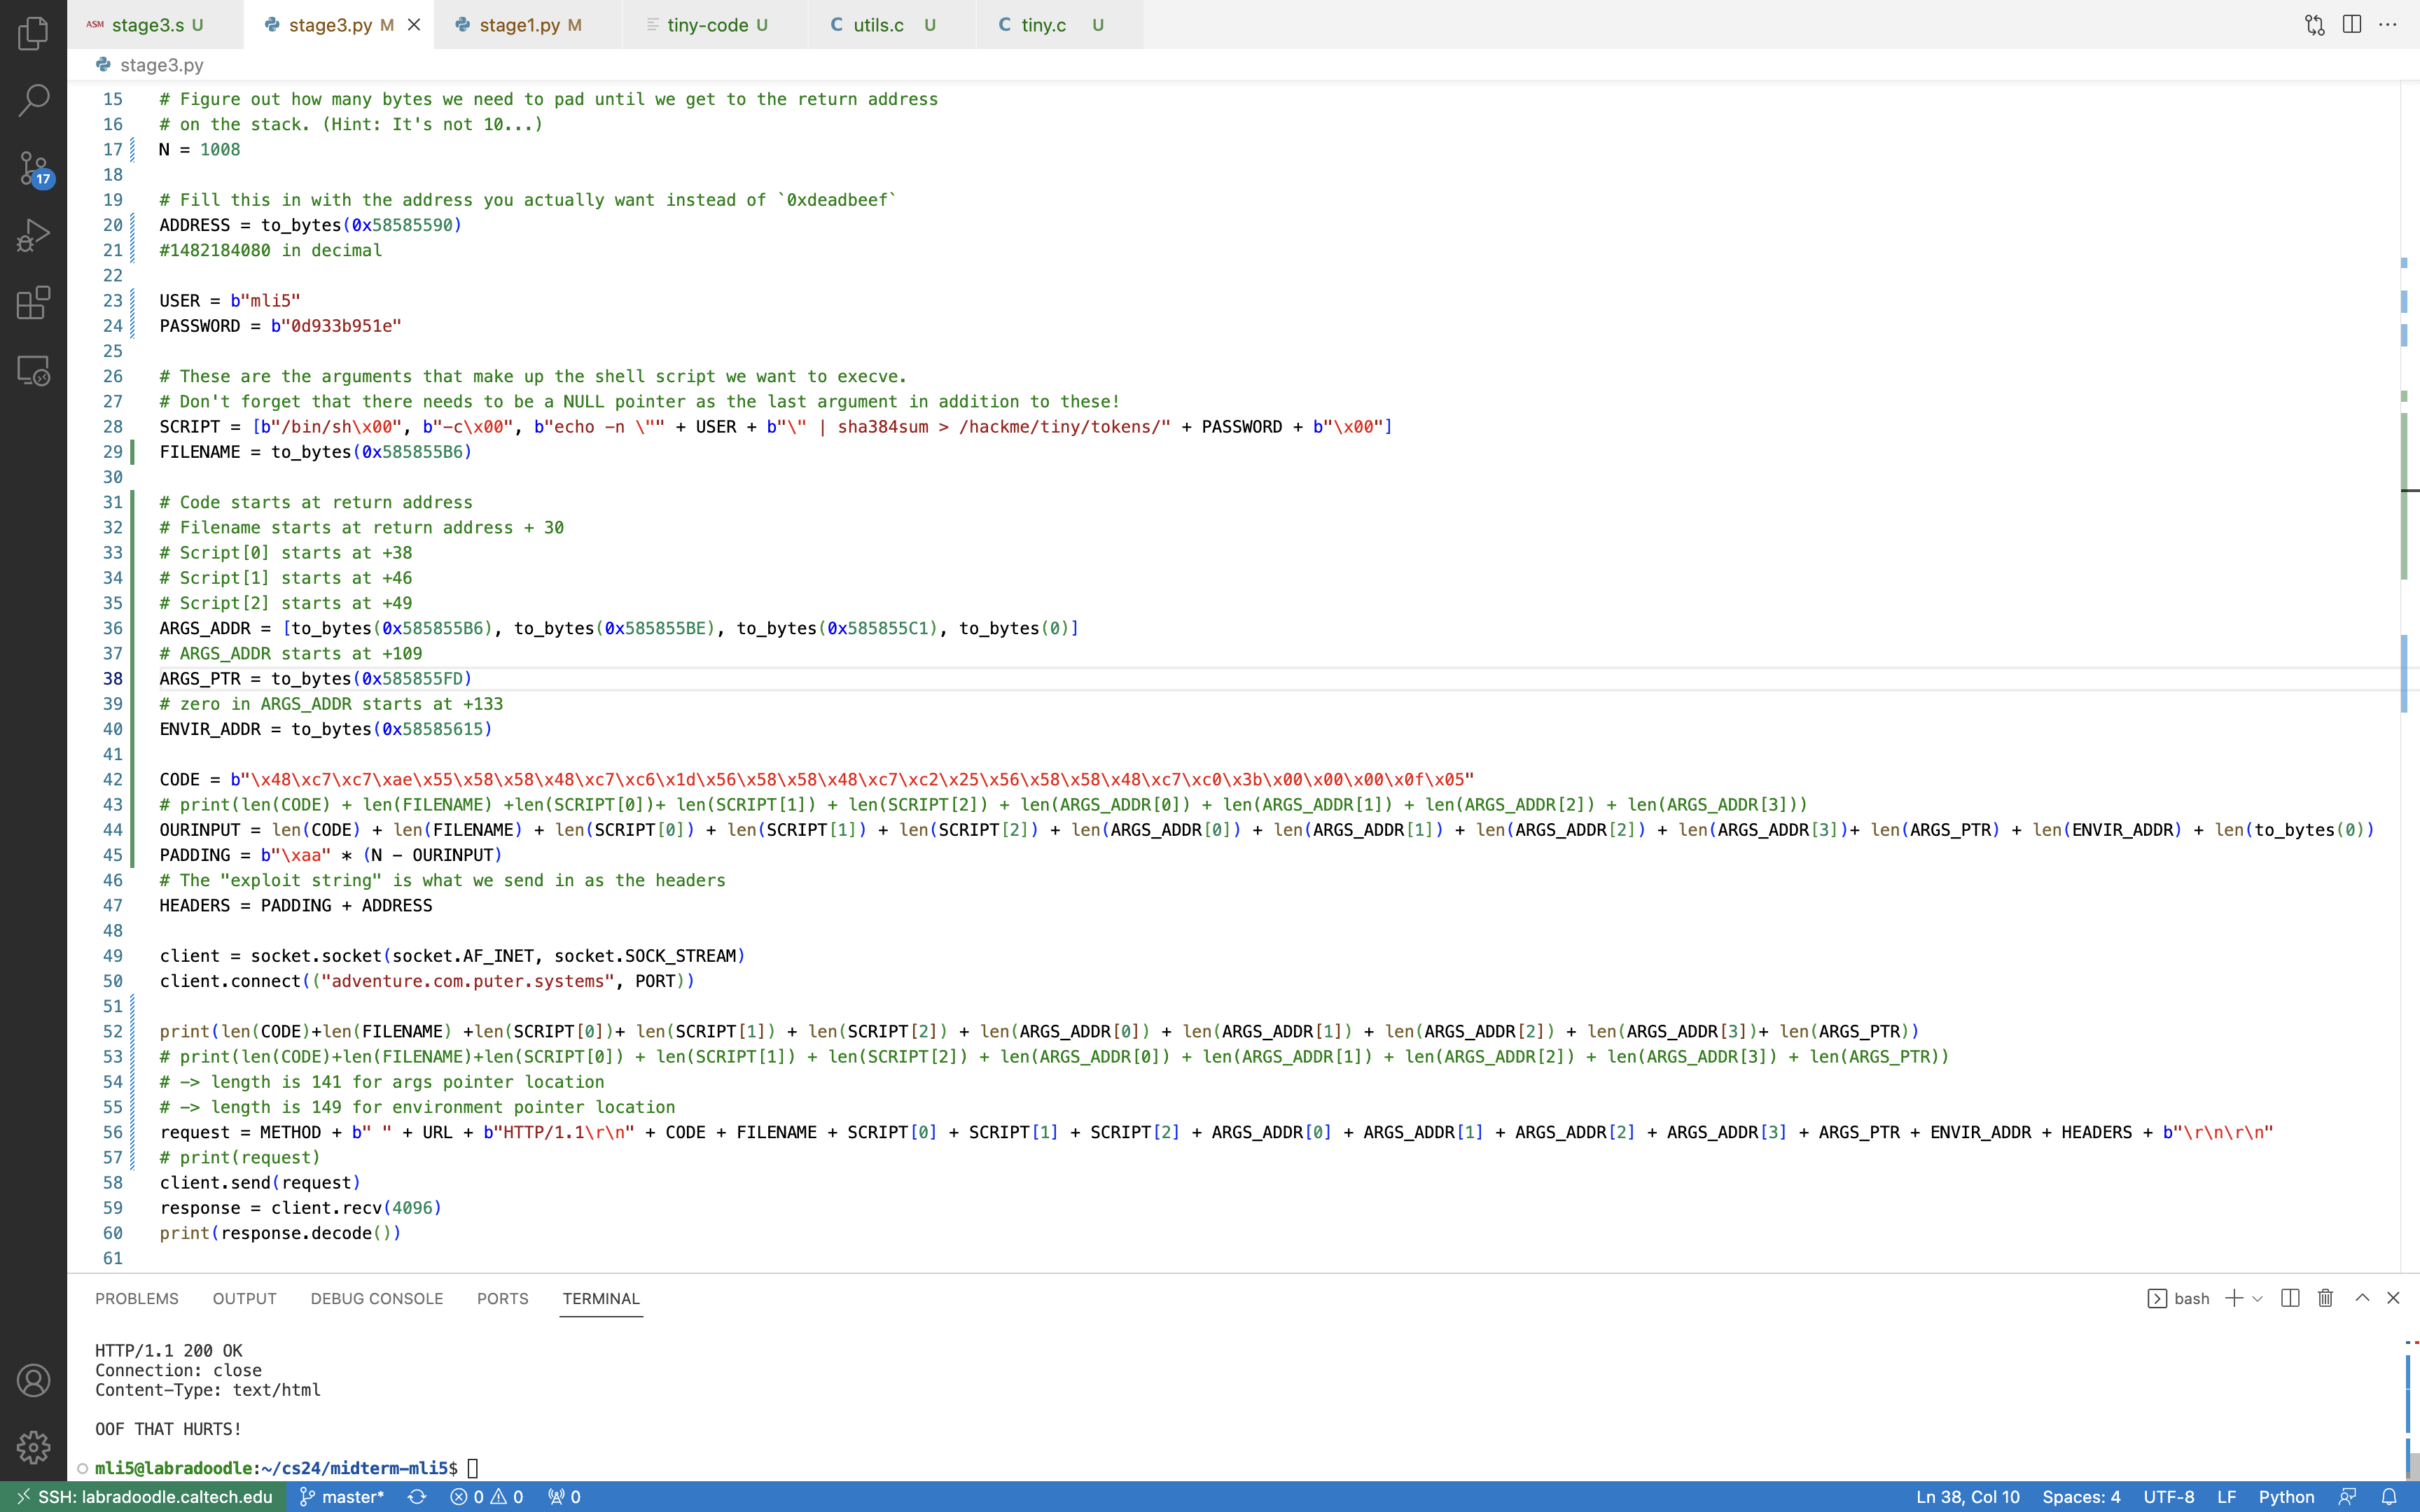Open the Run and Debug view
This screenshot has height=1512, width=2420.
click(33, 235)
